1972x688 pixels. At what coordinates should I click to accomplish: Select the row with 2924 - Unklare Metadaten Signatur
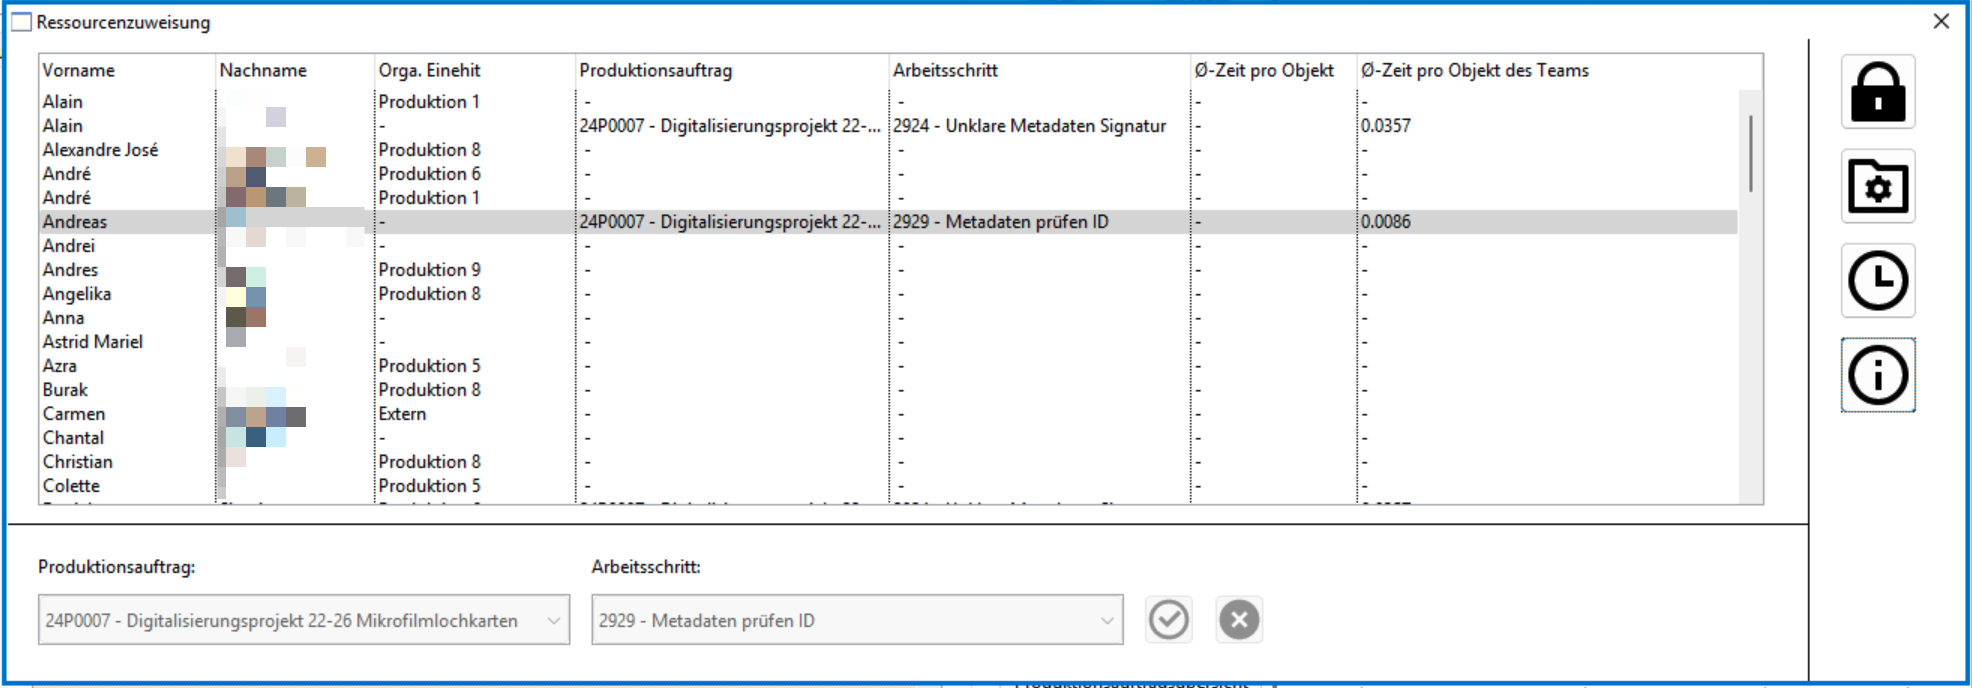[x=1029, y=126]
